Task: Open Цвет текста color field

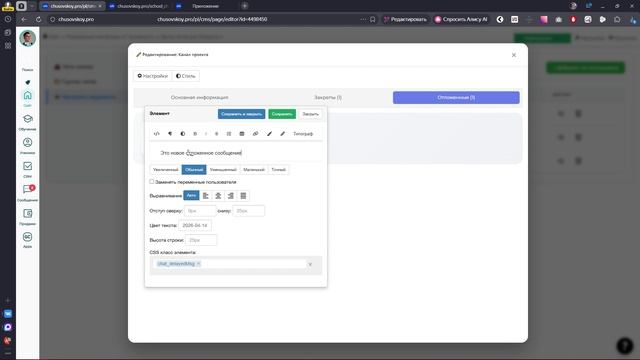Action: tap(195, 225)
